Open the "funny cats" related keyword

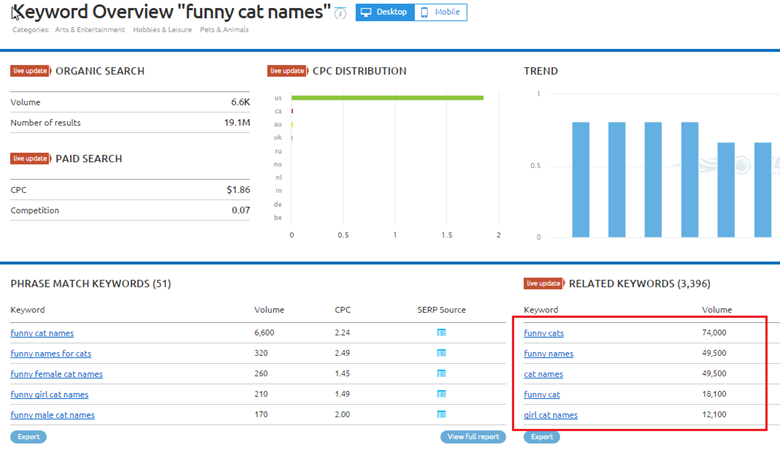(544, 333)
